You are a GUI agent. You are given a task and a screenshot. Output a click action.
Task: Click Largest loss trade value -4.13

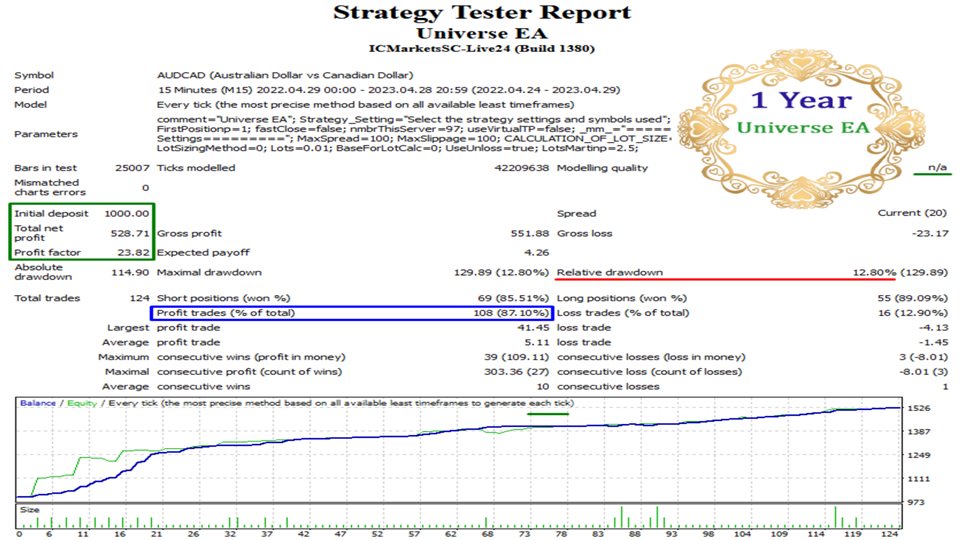pyautogui.click(x=934, y=328)
